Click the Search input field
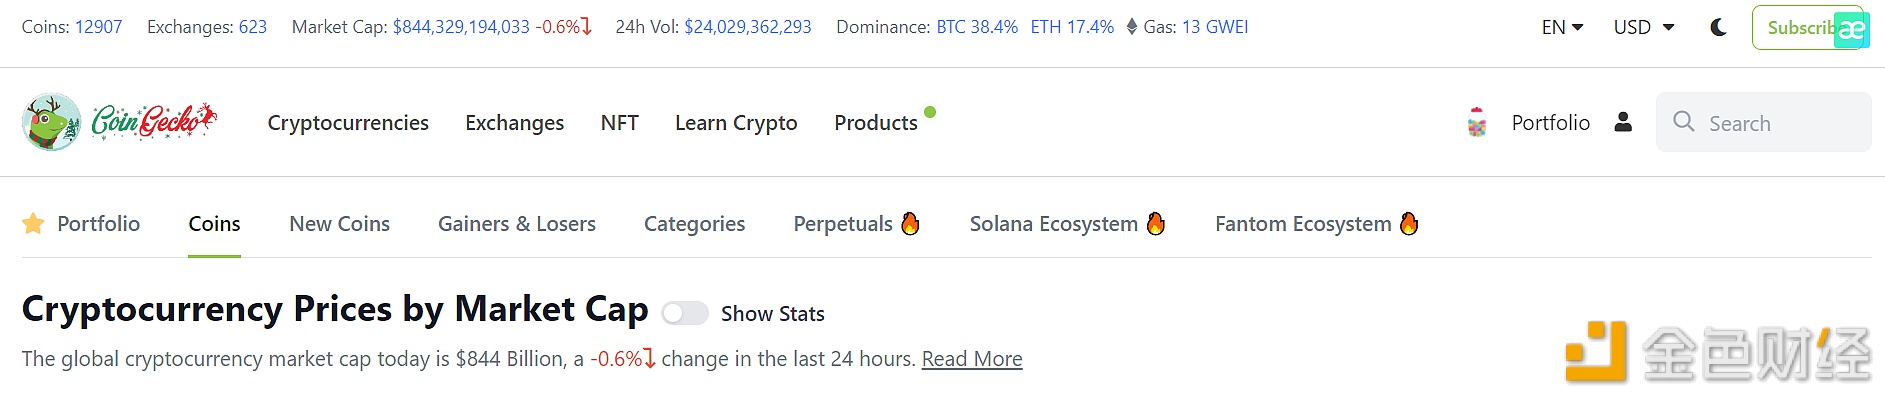This screenshot has width=1885, height=396. pos(1764,122)
